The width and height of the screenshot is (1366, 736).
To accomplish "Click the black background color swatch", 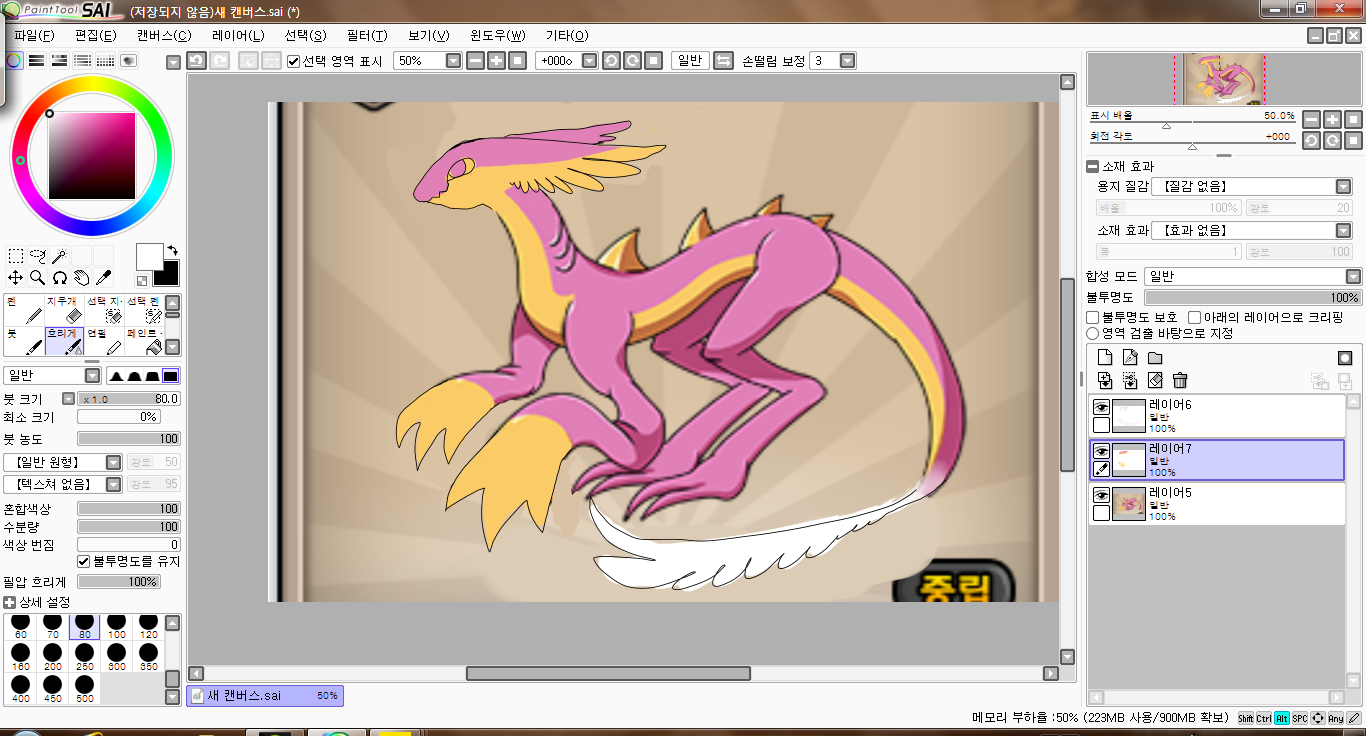I will (x=166, y=272).
